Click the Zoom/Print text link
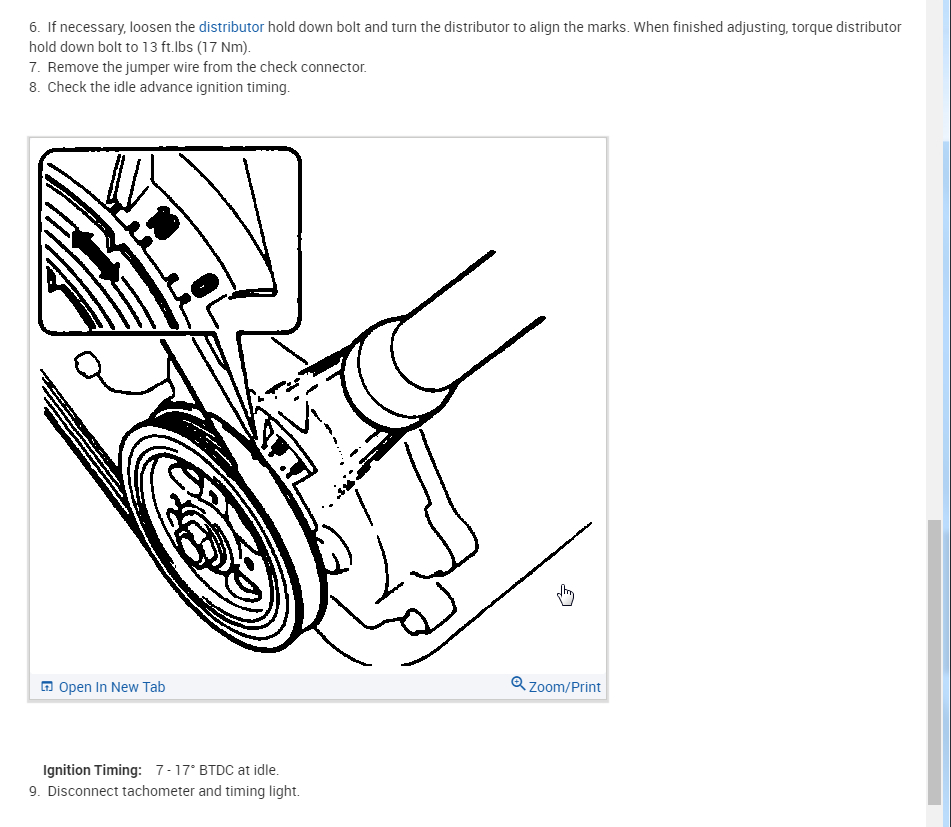951x827 pixels. (x=564, y=687)
